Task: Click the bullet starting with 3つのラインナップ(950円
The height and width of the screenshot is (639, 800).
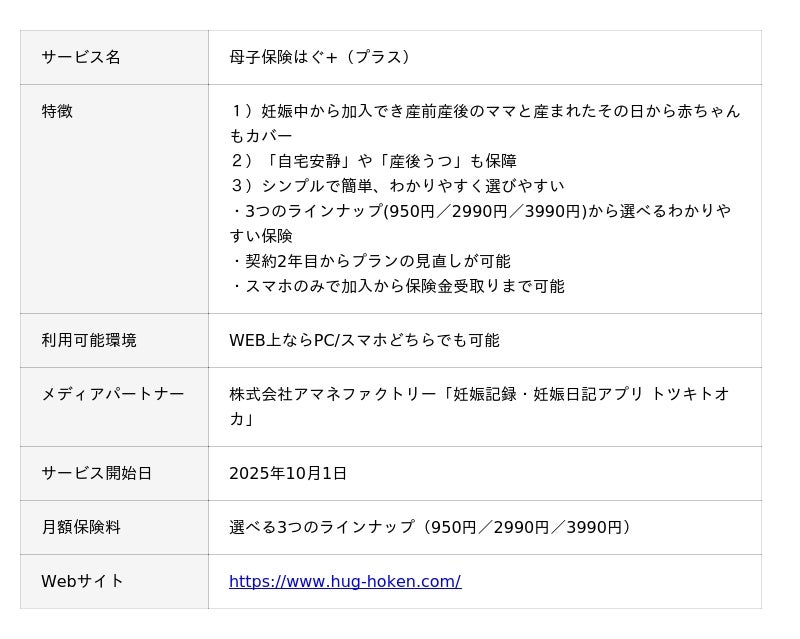Action: pyautogui.click(x=480, y=211)
